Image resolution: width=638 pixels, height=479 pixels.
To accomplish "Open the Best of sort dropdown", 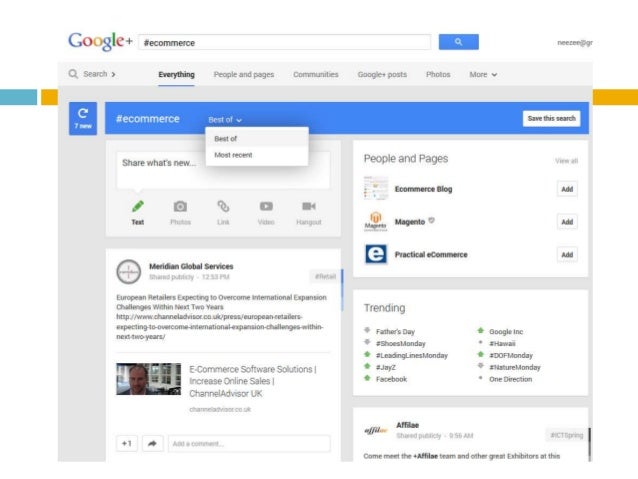I will 225,120.
